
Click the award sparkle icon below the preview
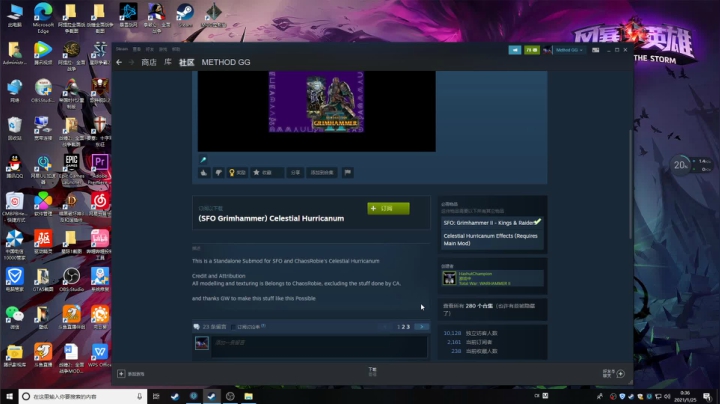(203, 160)
